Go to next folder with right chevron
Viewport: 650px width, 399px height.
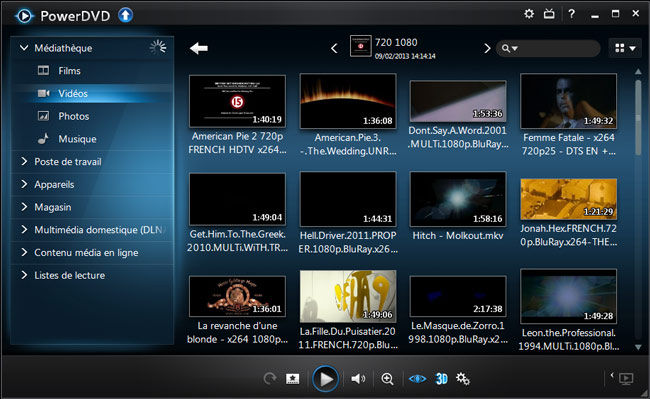coord(487,48)
